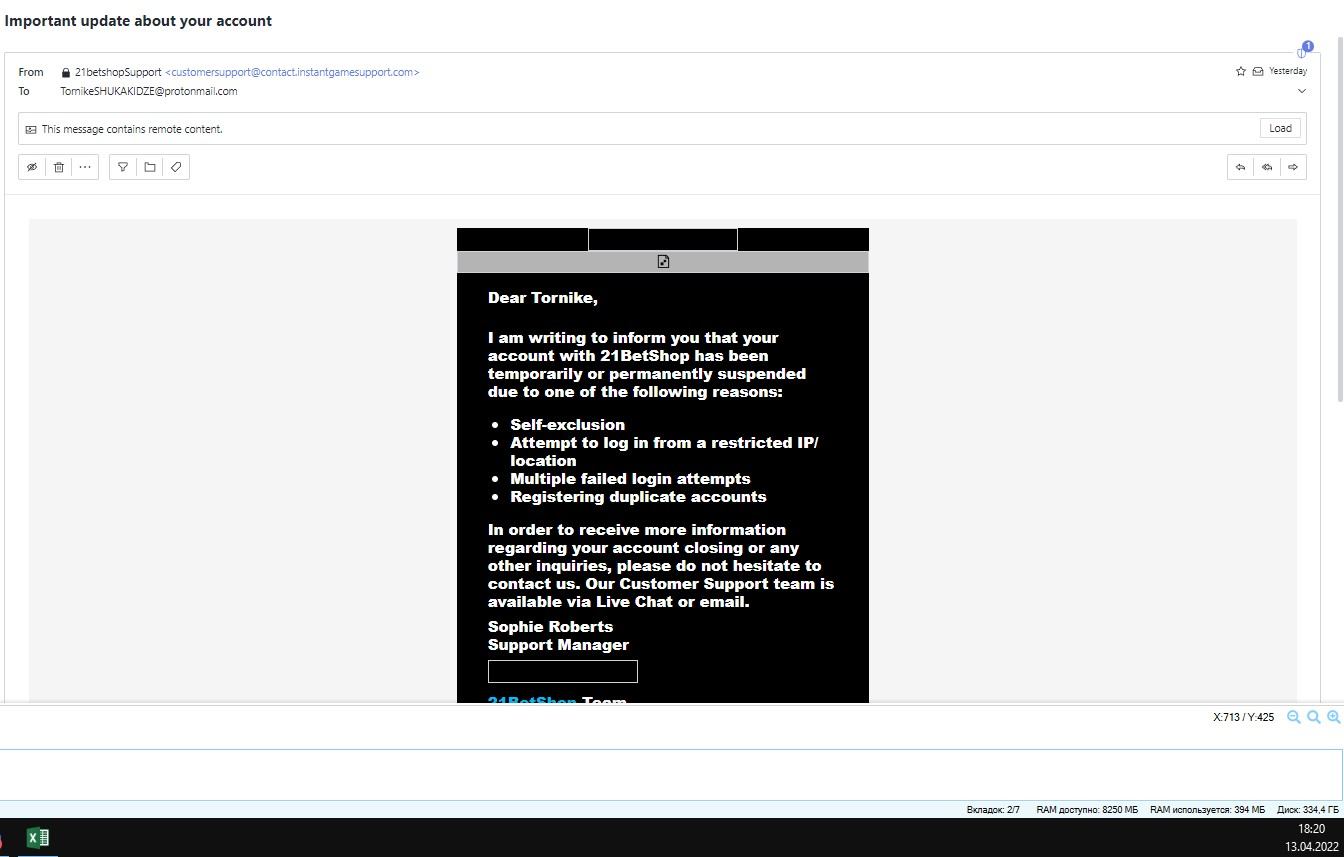
Task: Forward this email
Action: point(1293,167)
